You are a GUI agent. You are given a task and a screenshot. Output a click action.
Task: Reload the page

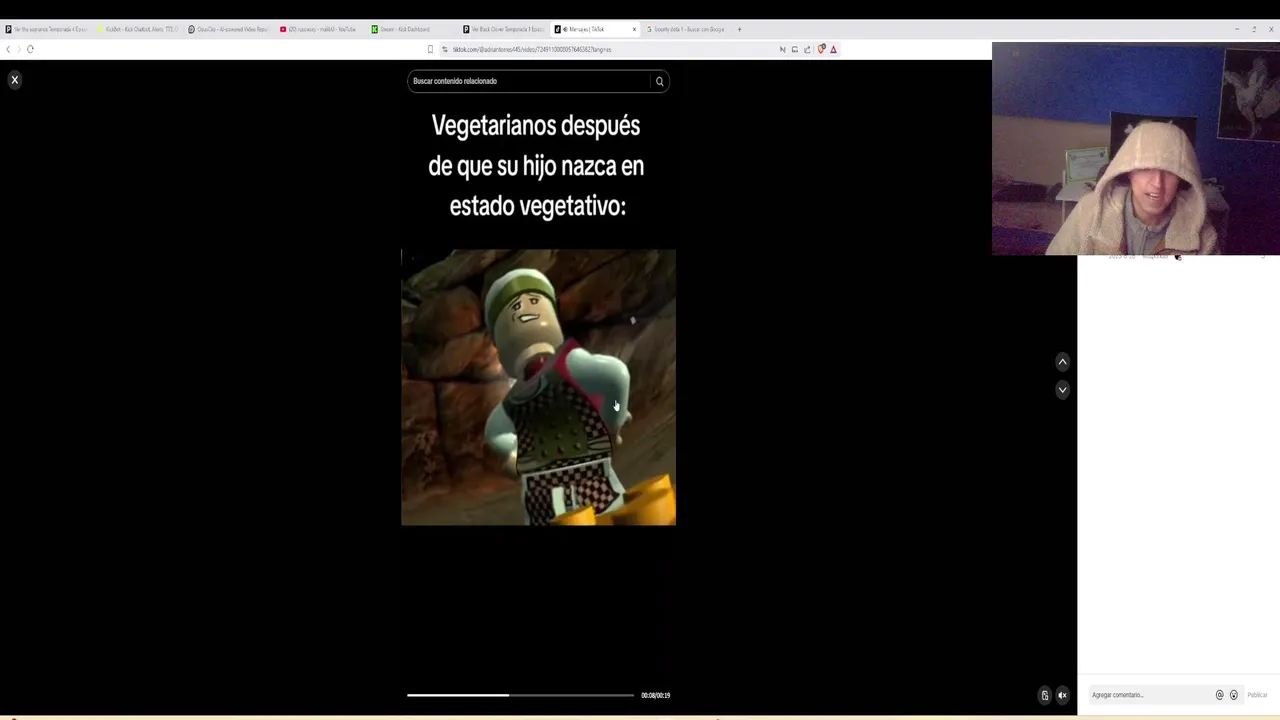point(30,49)
